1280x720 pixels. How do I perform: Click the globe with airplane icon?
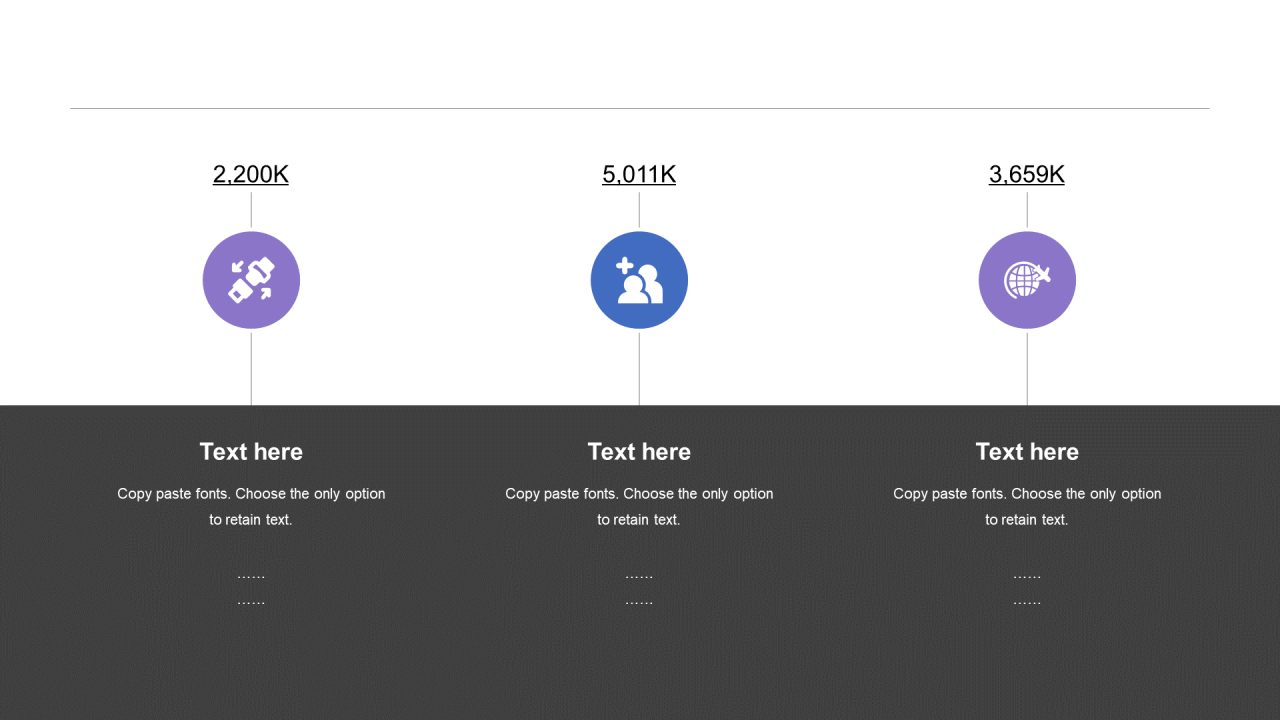point(1027,280)
